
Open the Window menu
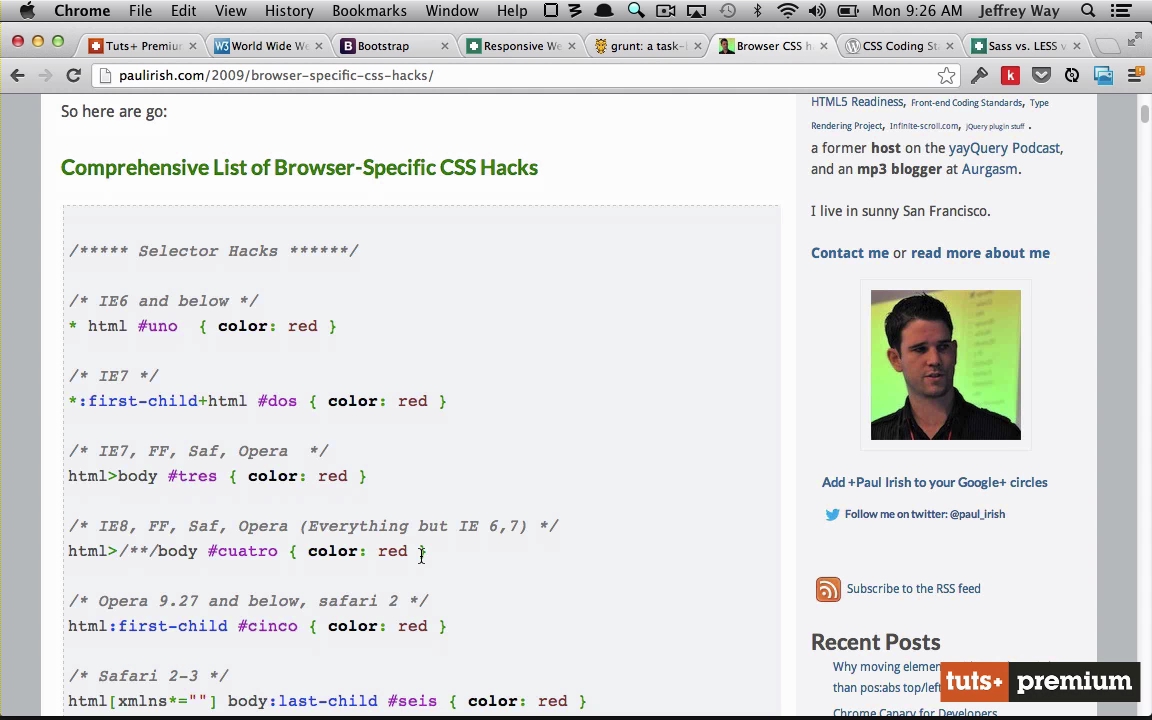tap(452, 10)
